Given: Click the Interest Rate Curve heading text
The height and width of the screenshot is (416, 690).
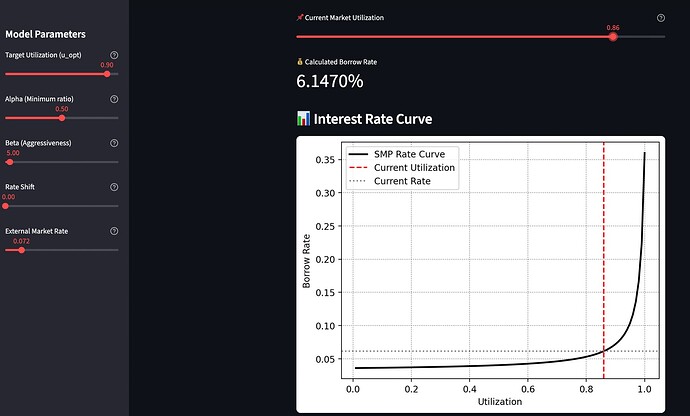Looking at the screenshot, I should pyautogui.click(x=373, y=119).
